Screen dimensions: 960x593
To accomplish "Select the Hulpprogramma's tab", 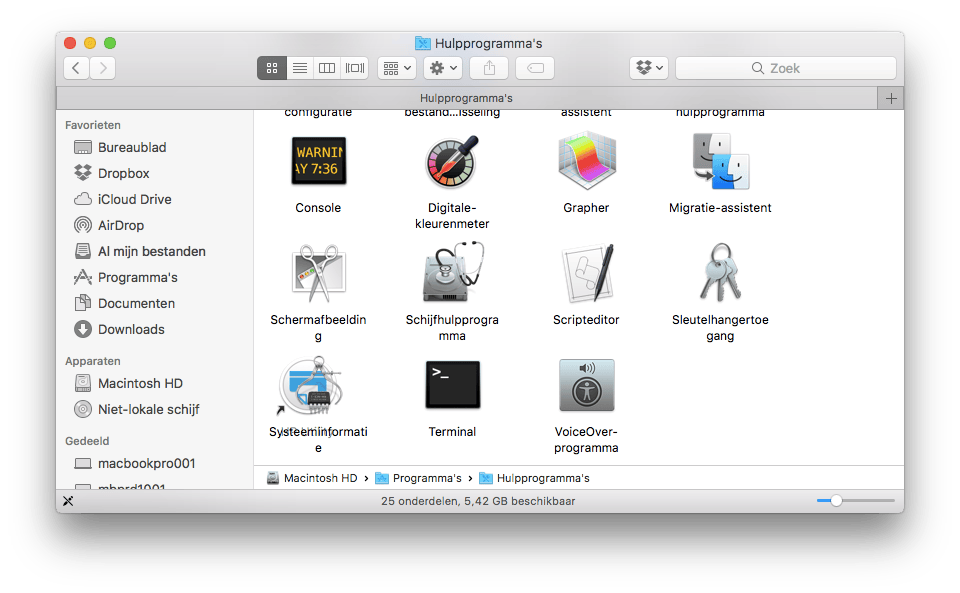I will tap(467, 99).
